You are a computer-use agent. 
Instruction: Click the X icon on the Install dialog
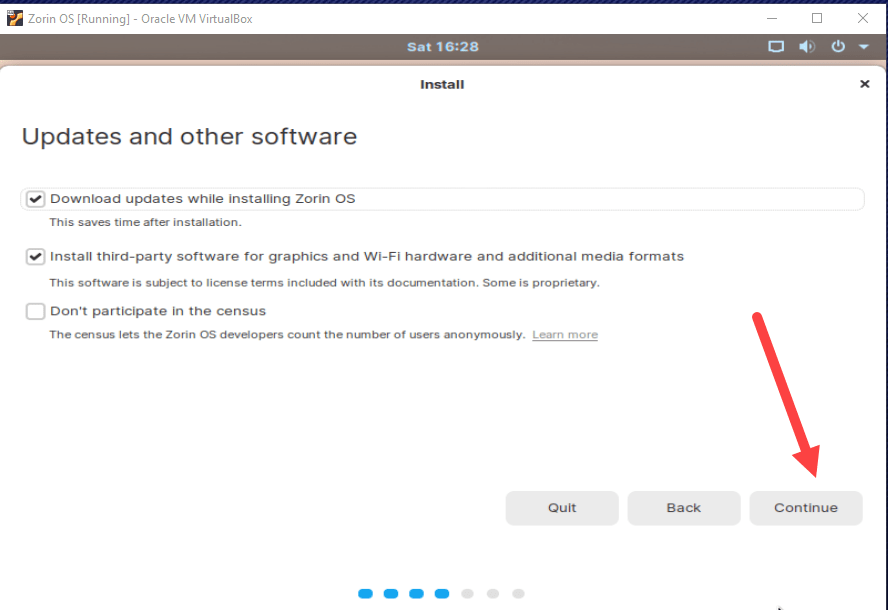[x=864, y=84]
